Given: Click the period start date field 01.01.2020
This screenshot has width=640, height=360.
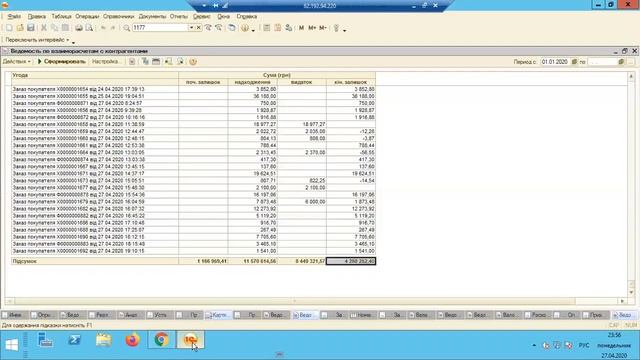Looking at the screenshot, I should [555, 62].
